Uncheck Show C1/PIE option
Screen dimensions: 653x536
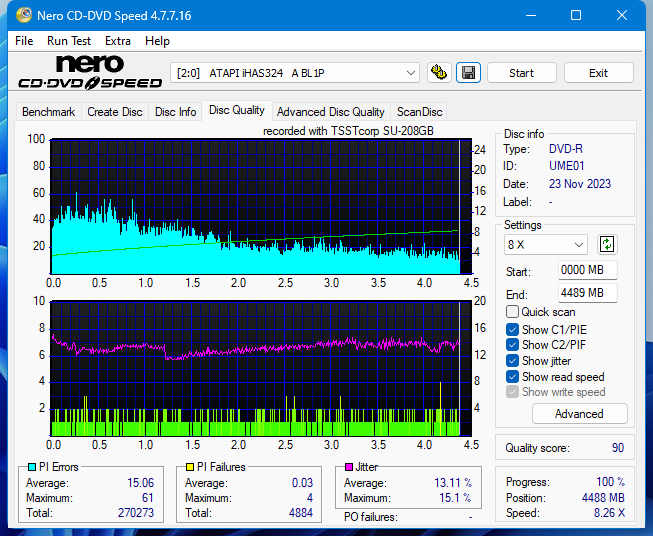pos(512,330)
